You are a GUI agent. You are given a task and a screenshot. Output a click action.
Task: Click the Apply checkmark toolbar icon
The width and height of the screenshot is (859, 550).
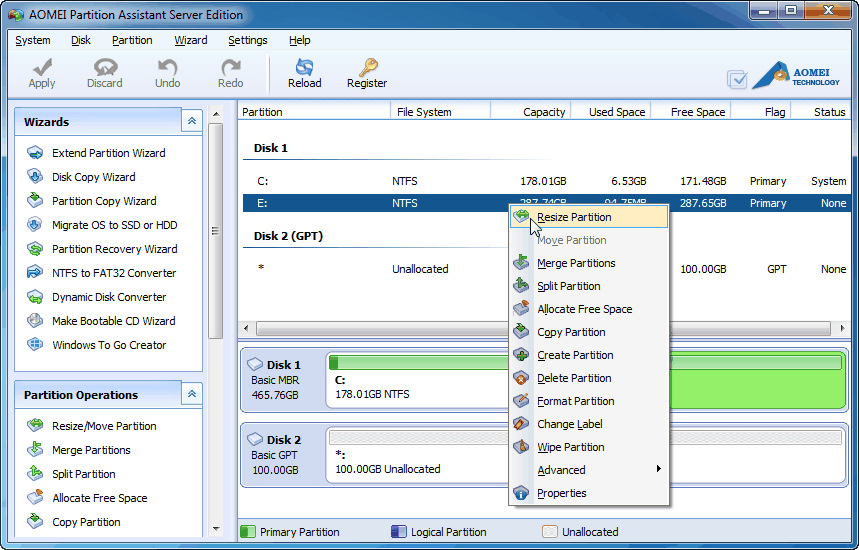(x=42, y=68)
